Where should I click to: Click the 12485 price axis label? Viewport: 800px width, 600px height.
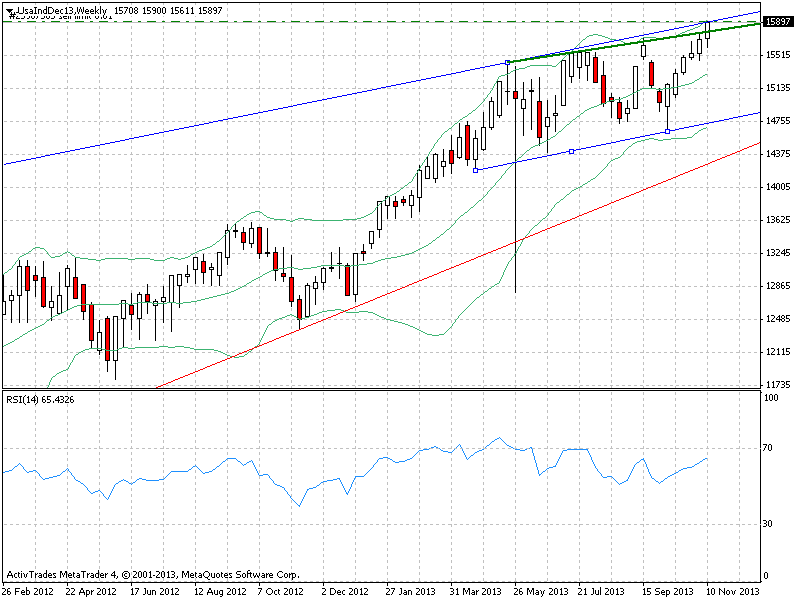[x=778, y=319]
